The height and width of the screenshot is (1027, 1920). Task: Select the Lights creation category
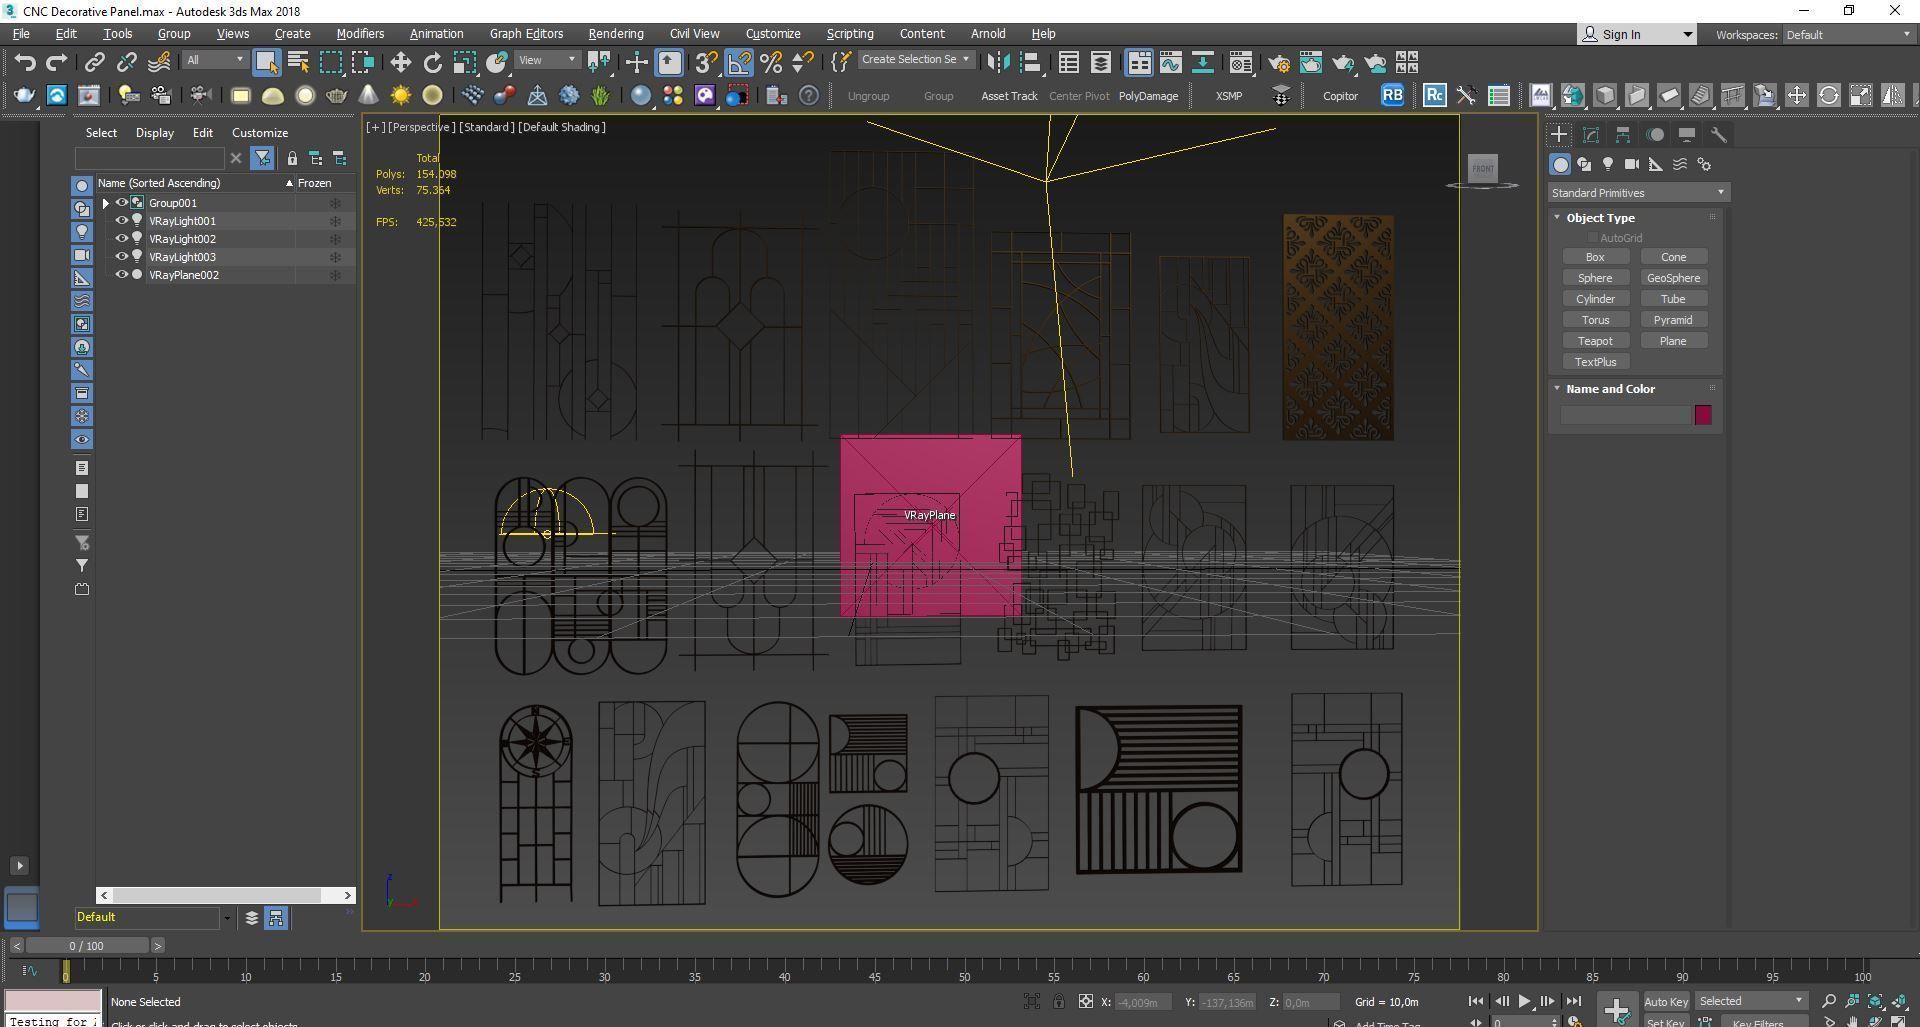click(1608, 164)
